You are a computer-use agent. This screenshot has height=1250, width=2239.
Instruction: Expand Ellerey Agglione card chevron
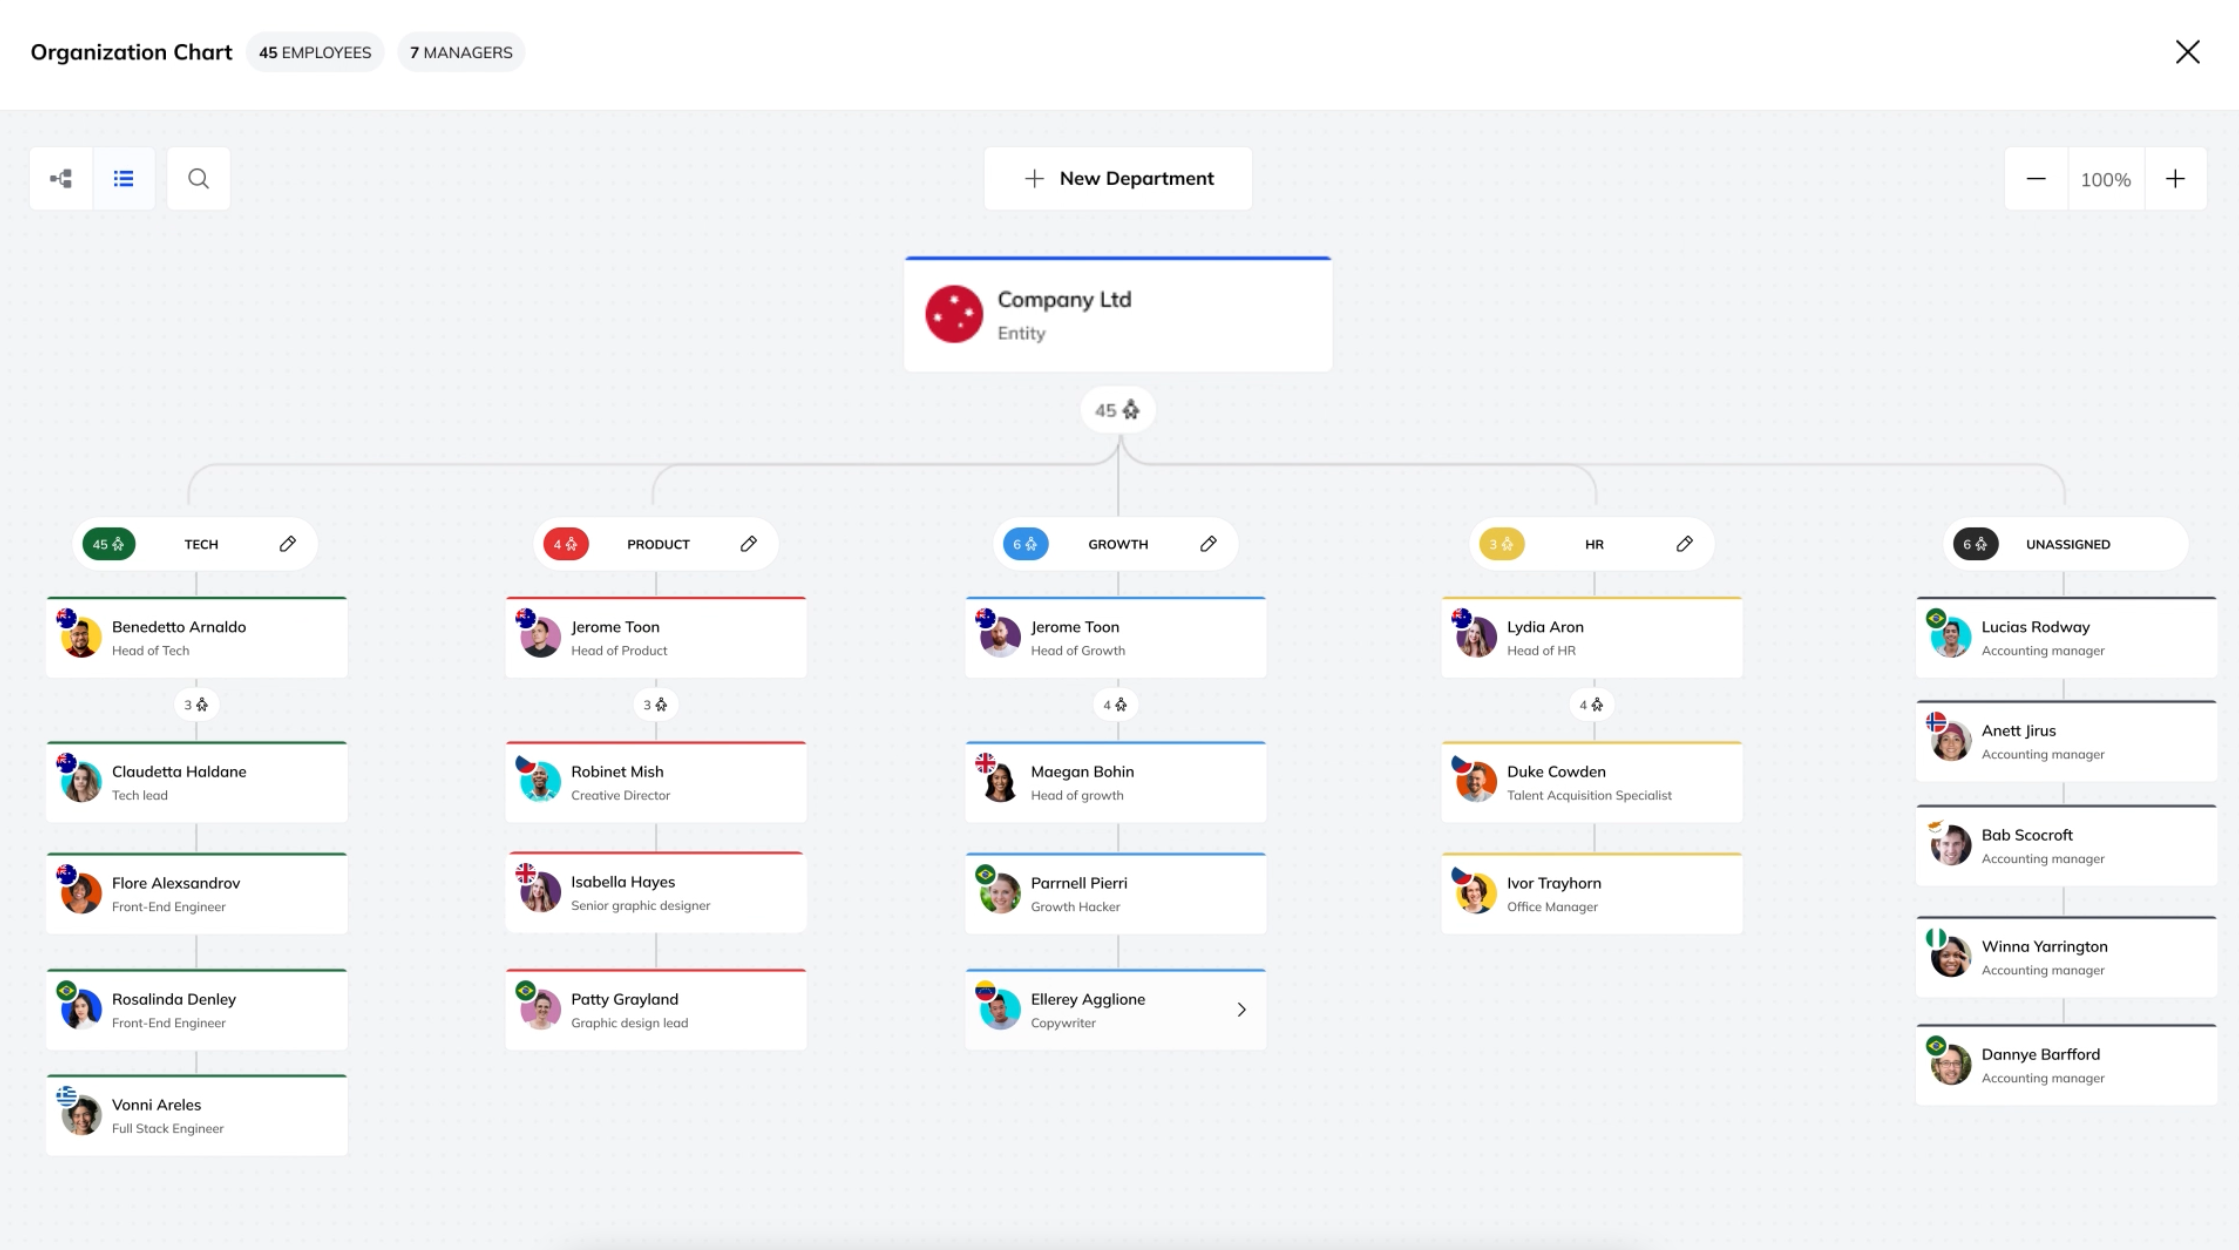click(x=1241, y=1010)
